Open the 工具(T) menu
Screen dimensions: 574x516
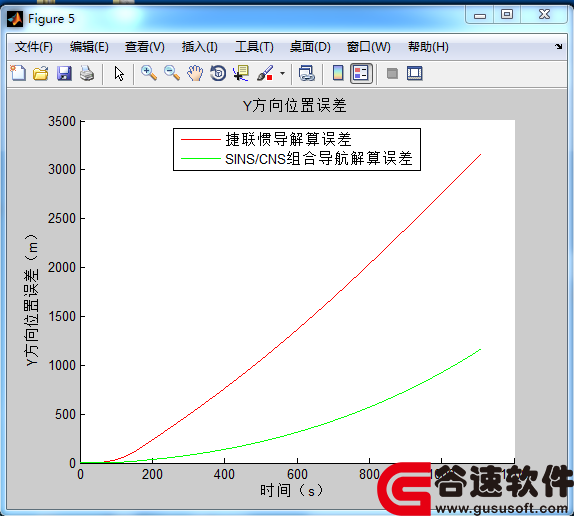(254, 47)
